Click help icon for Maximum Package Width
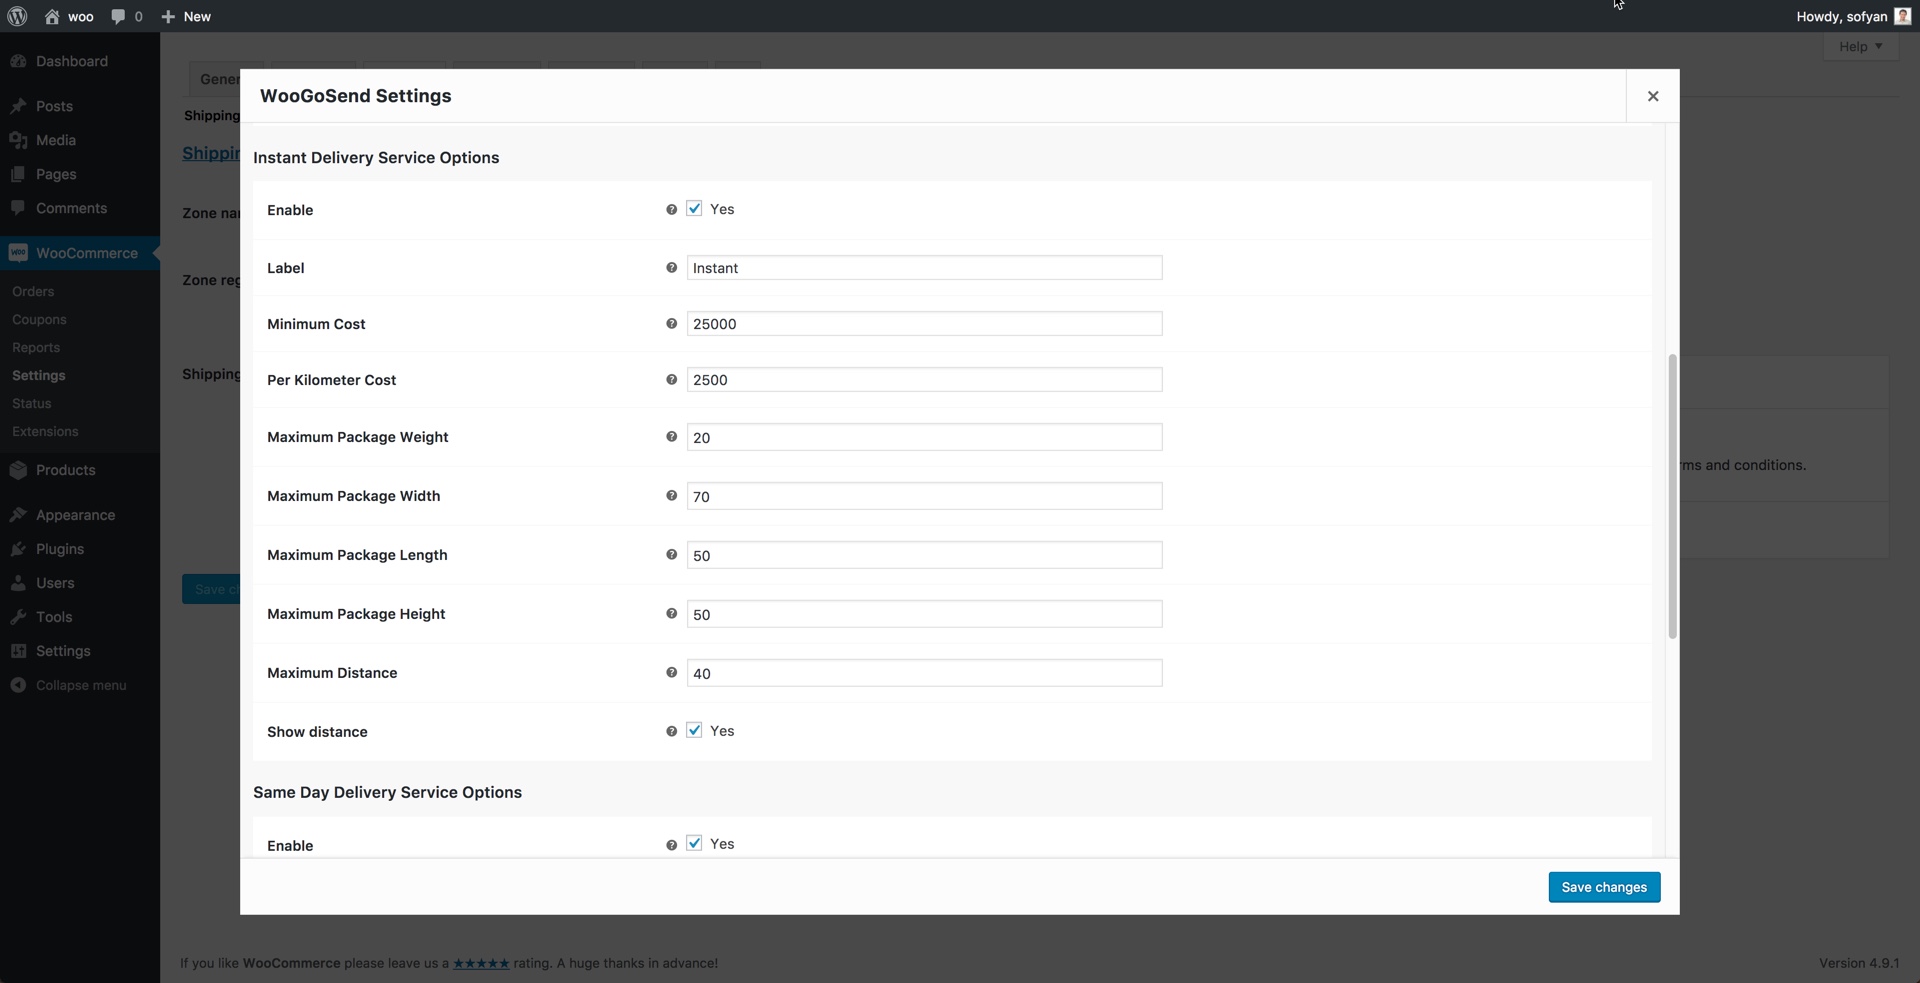This screenshot has height=983, width=1920. 671,496
